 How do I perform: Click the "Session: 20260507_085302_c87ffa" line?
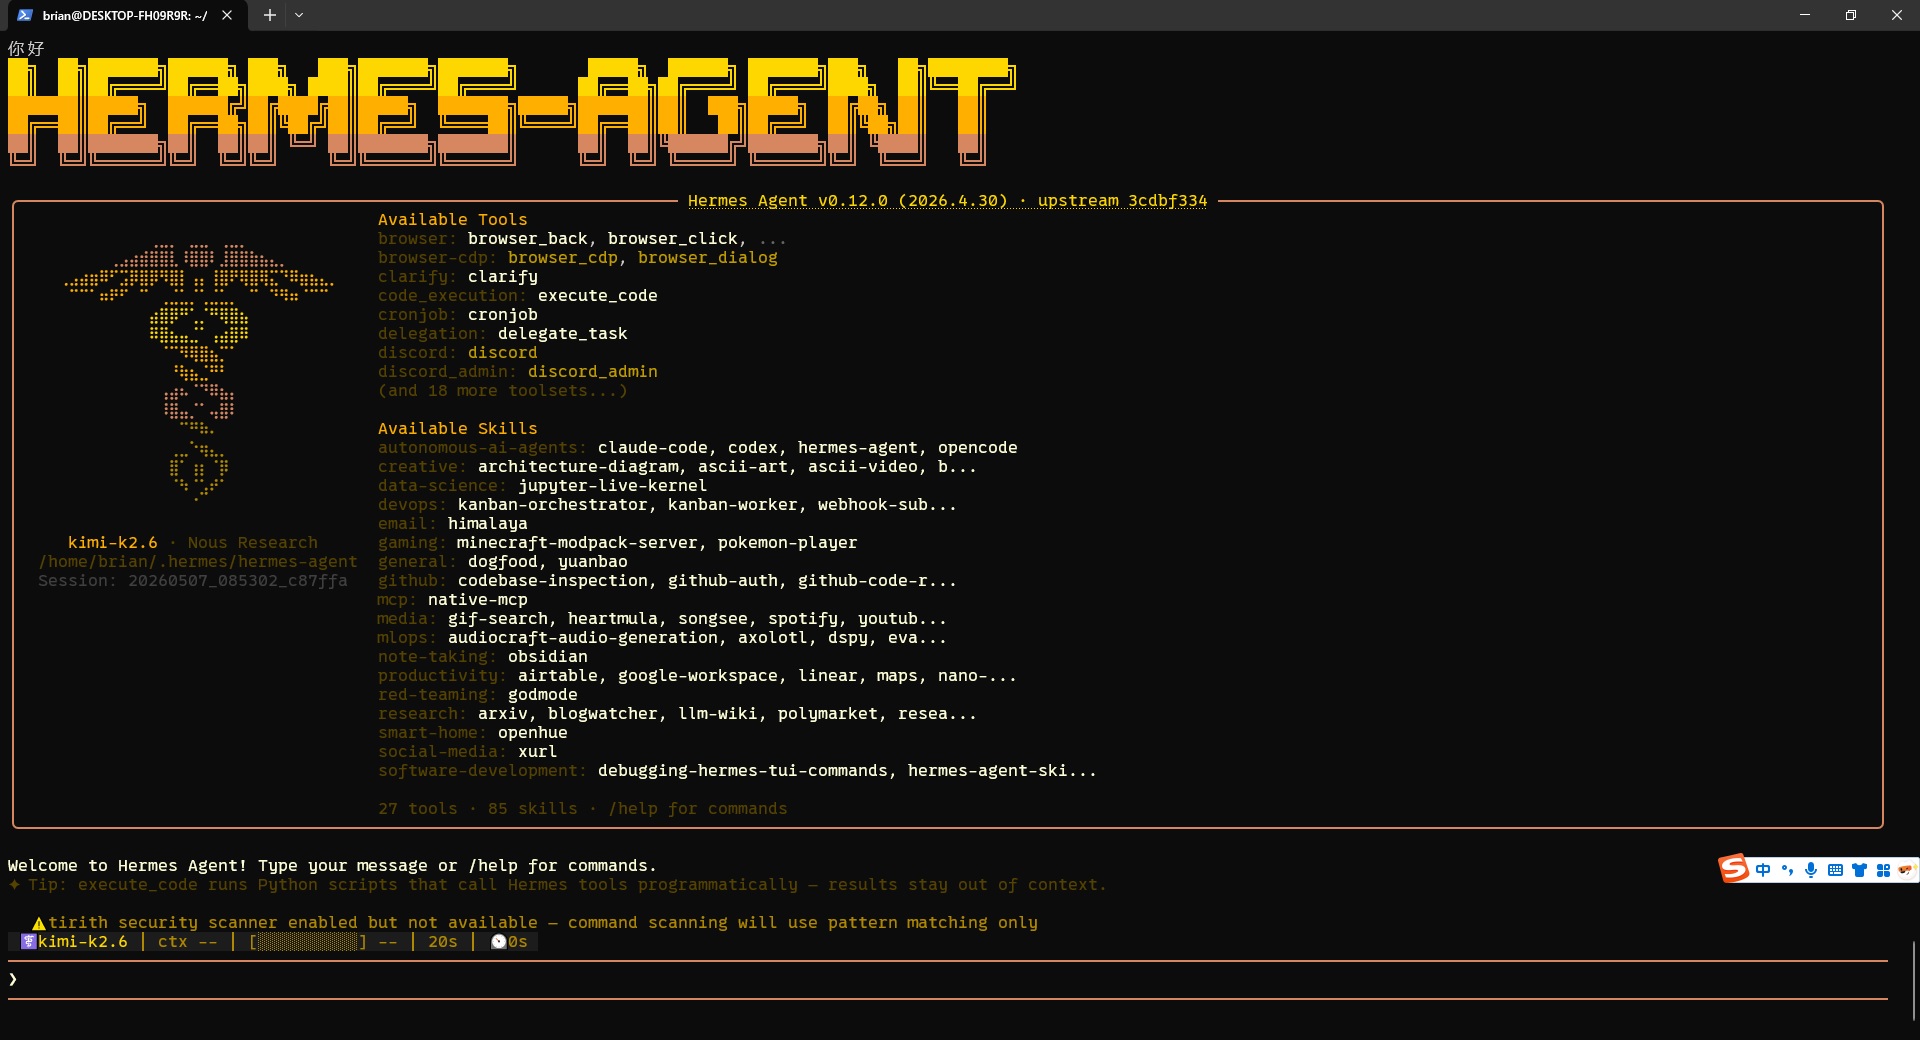193,580
